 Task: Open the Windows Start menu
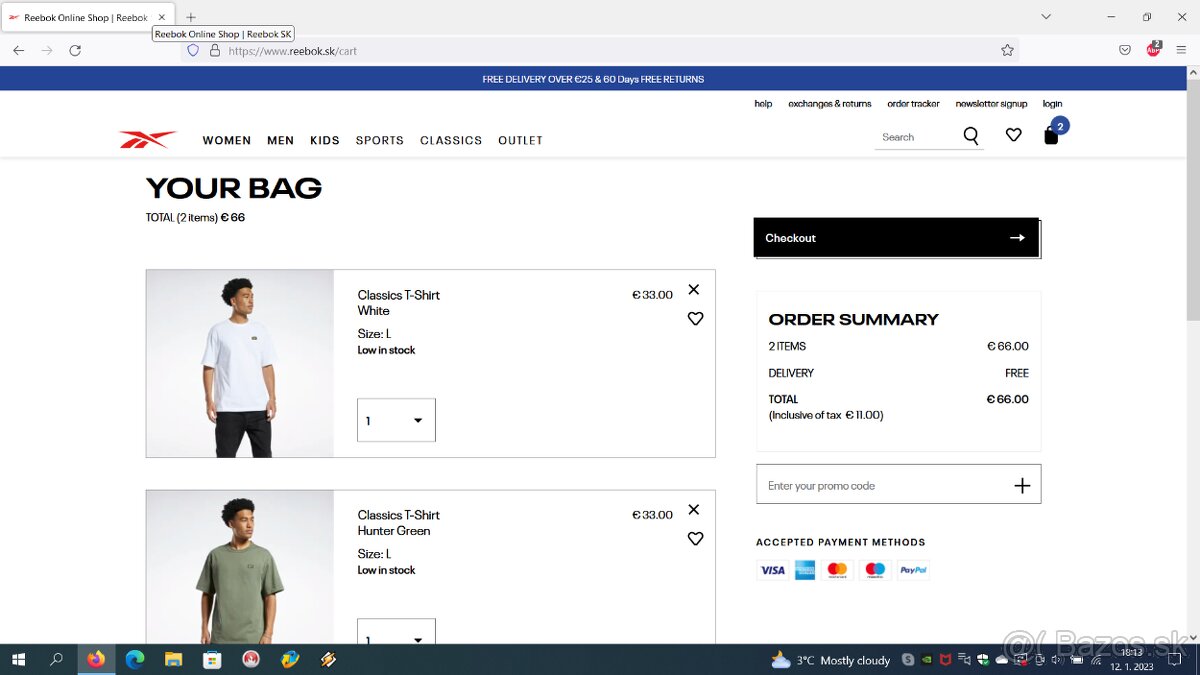click(18, 660)
